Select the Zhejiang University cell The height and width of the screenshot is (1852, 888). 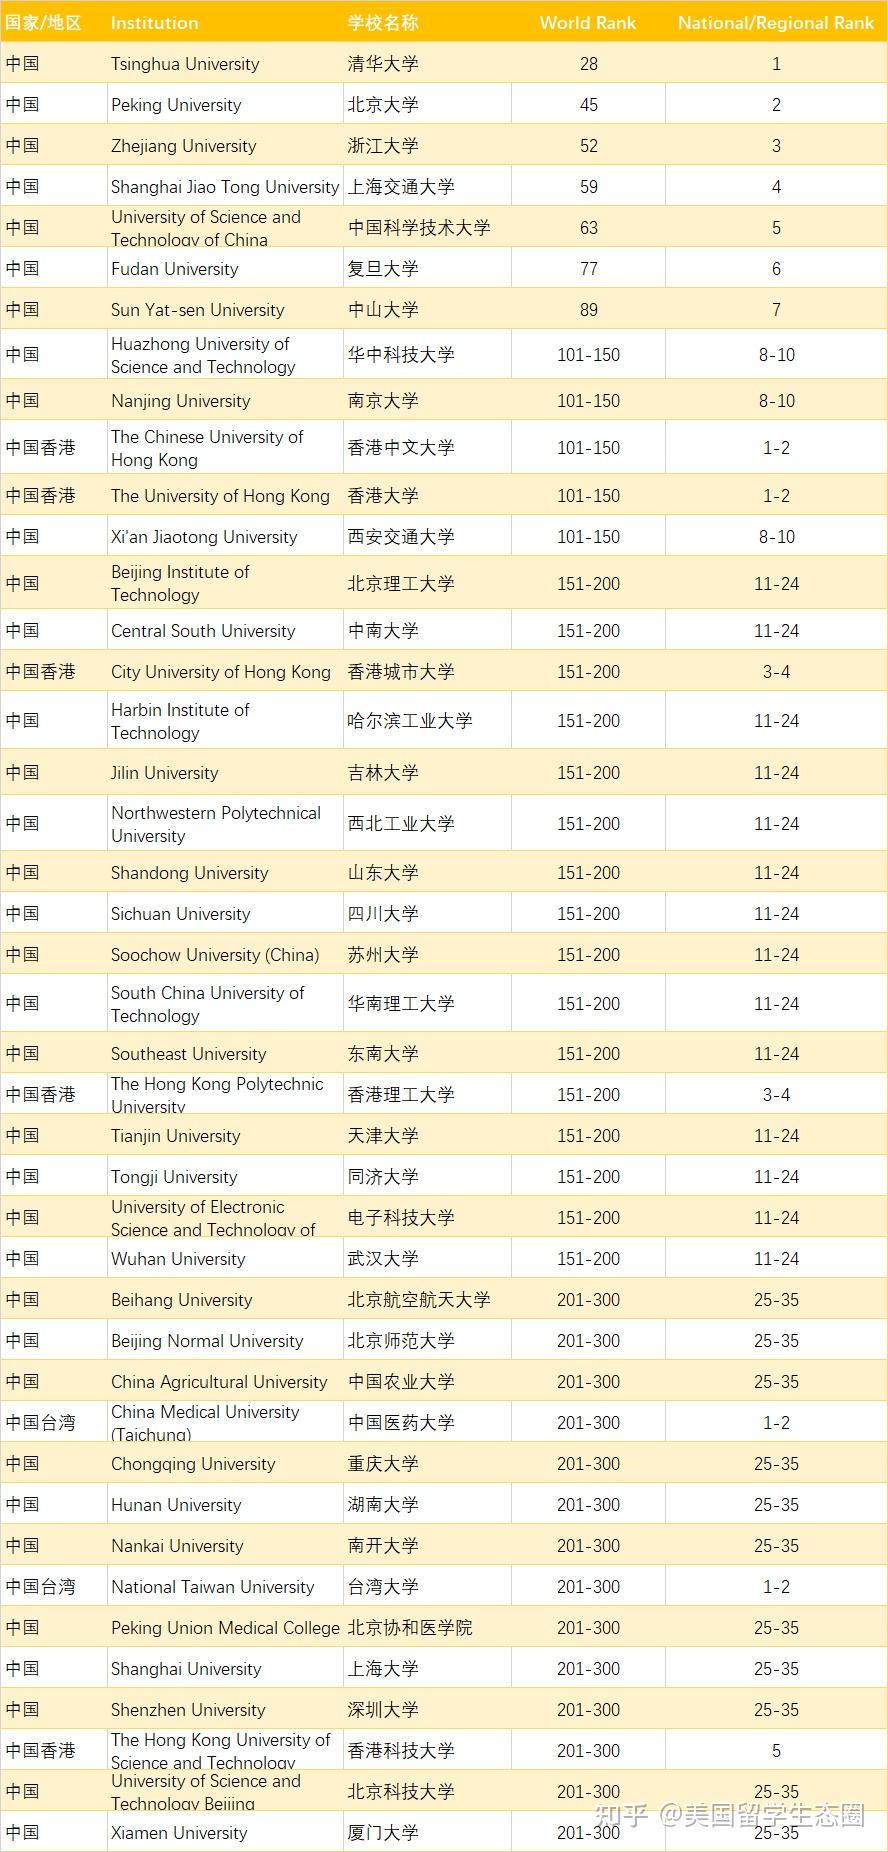(225, 146)
